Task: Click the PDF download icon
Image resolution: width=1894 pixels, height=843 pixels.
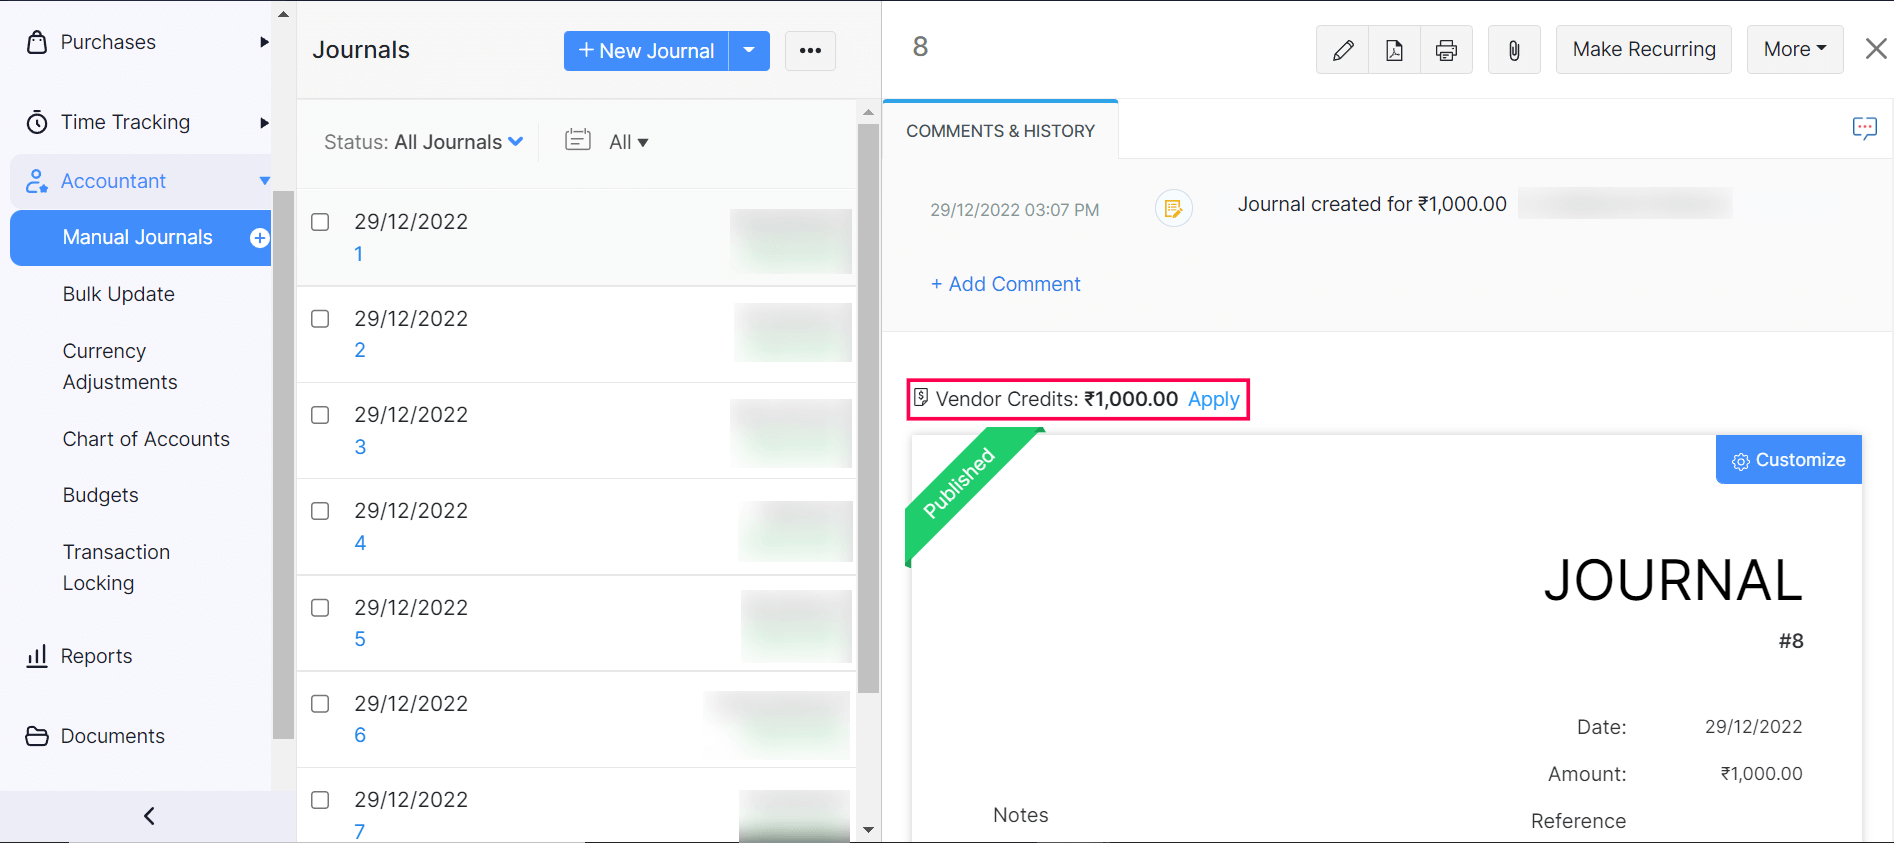Action: click(x=1394, y=50)
